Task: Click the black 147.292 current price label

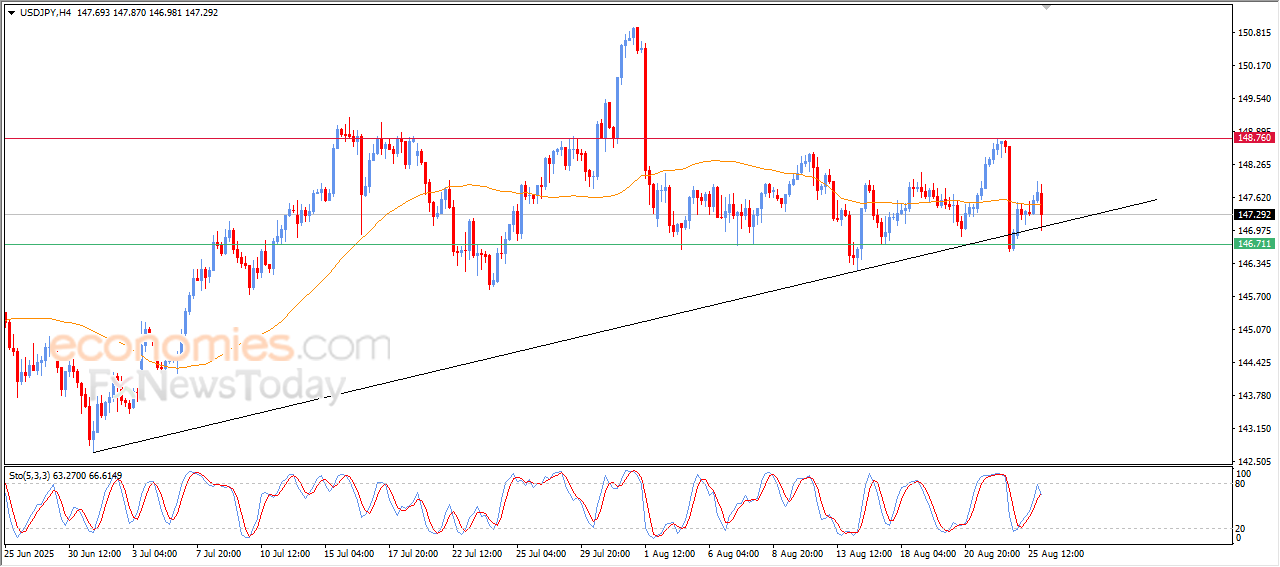Action: coord(1254,215)
